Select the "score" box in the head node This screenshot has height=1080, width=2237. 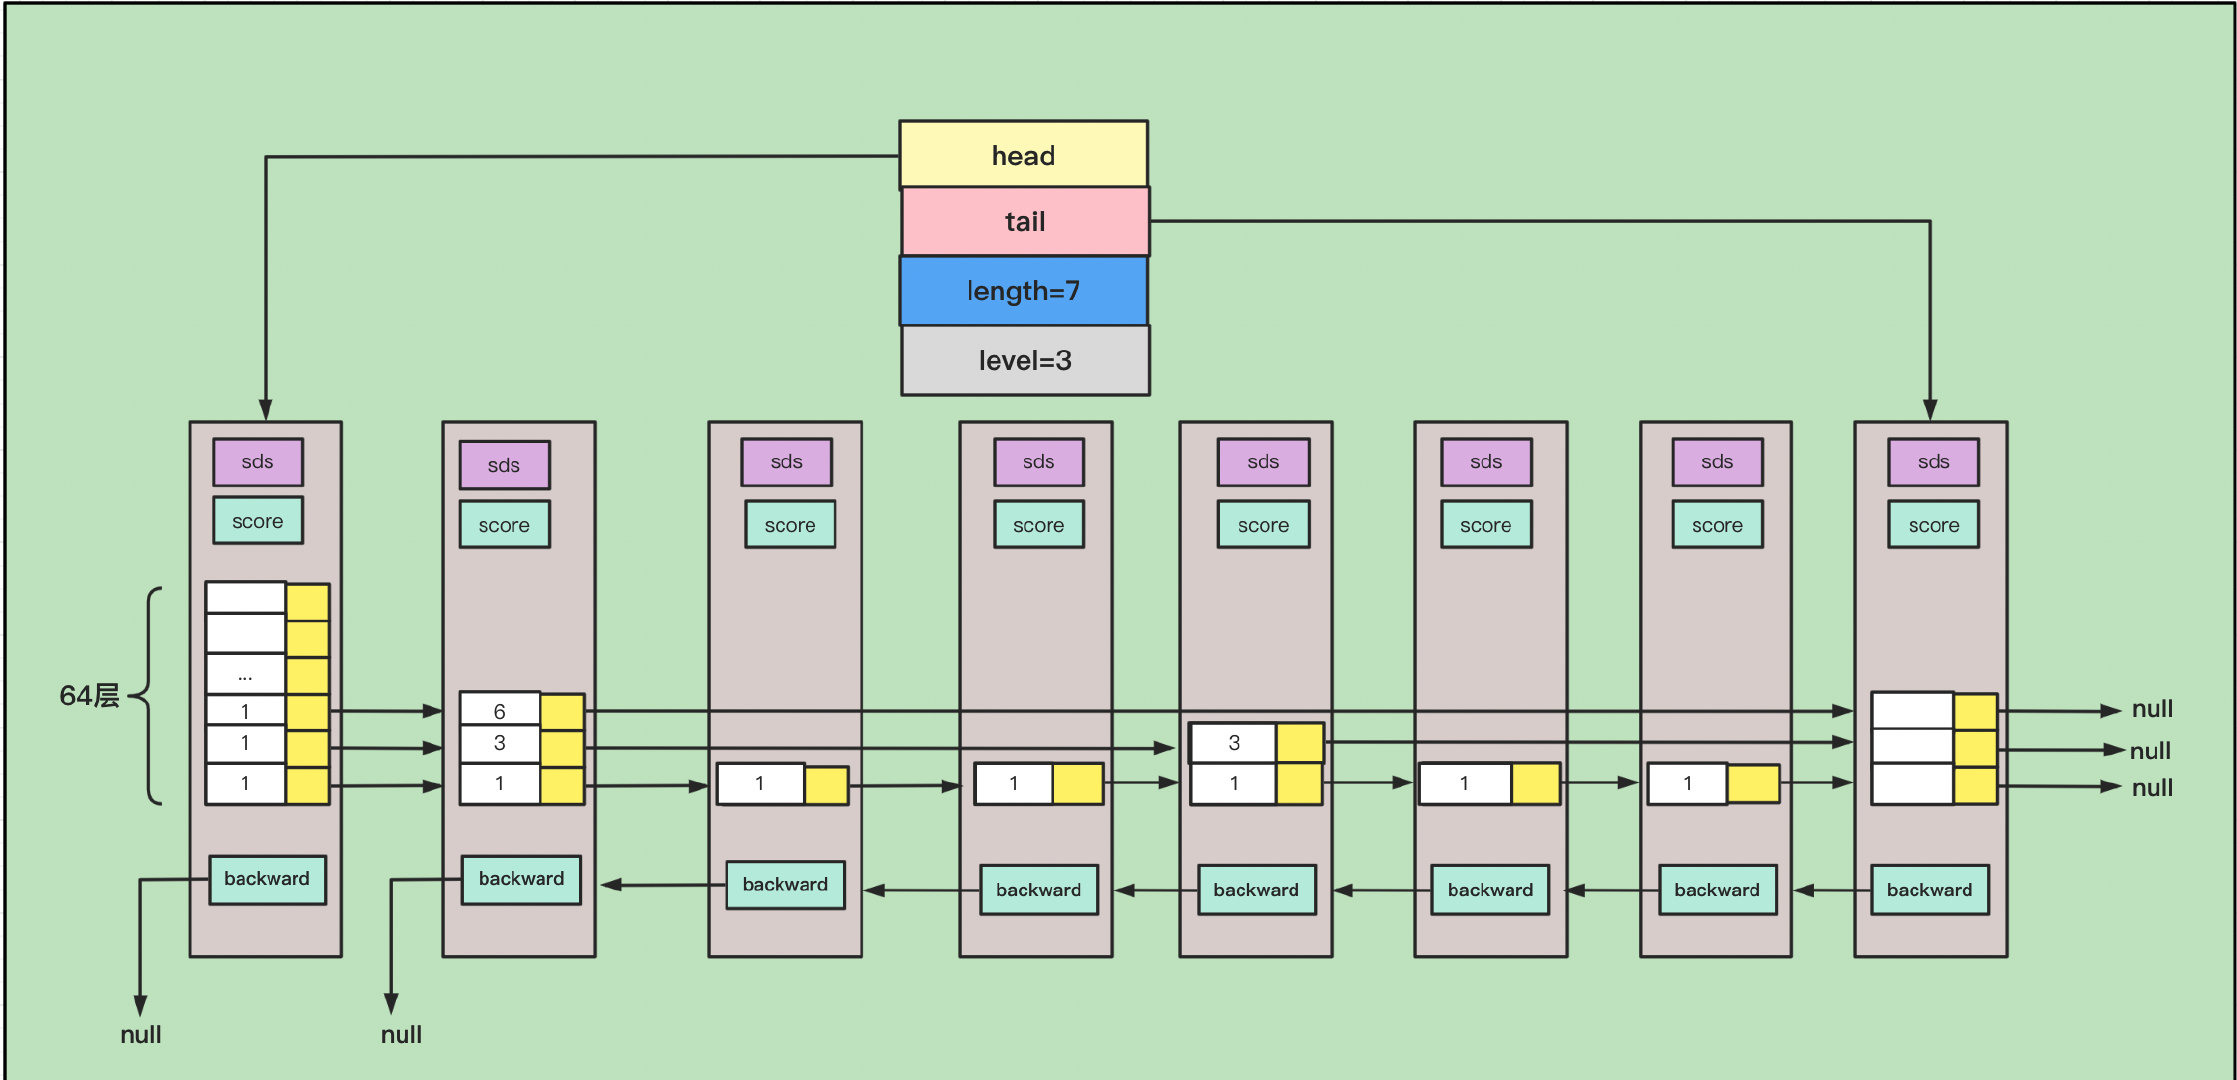click(258, 521)
